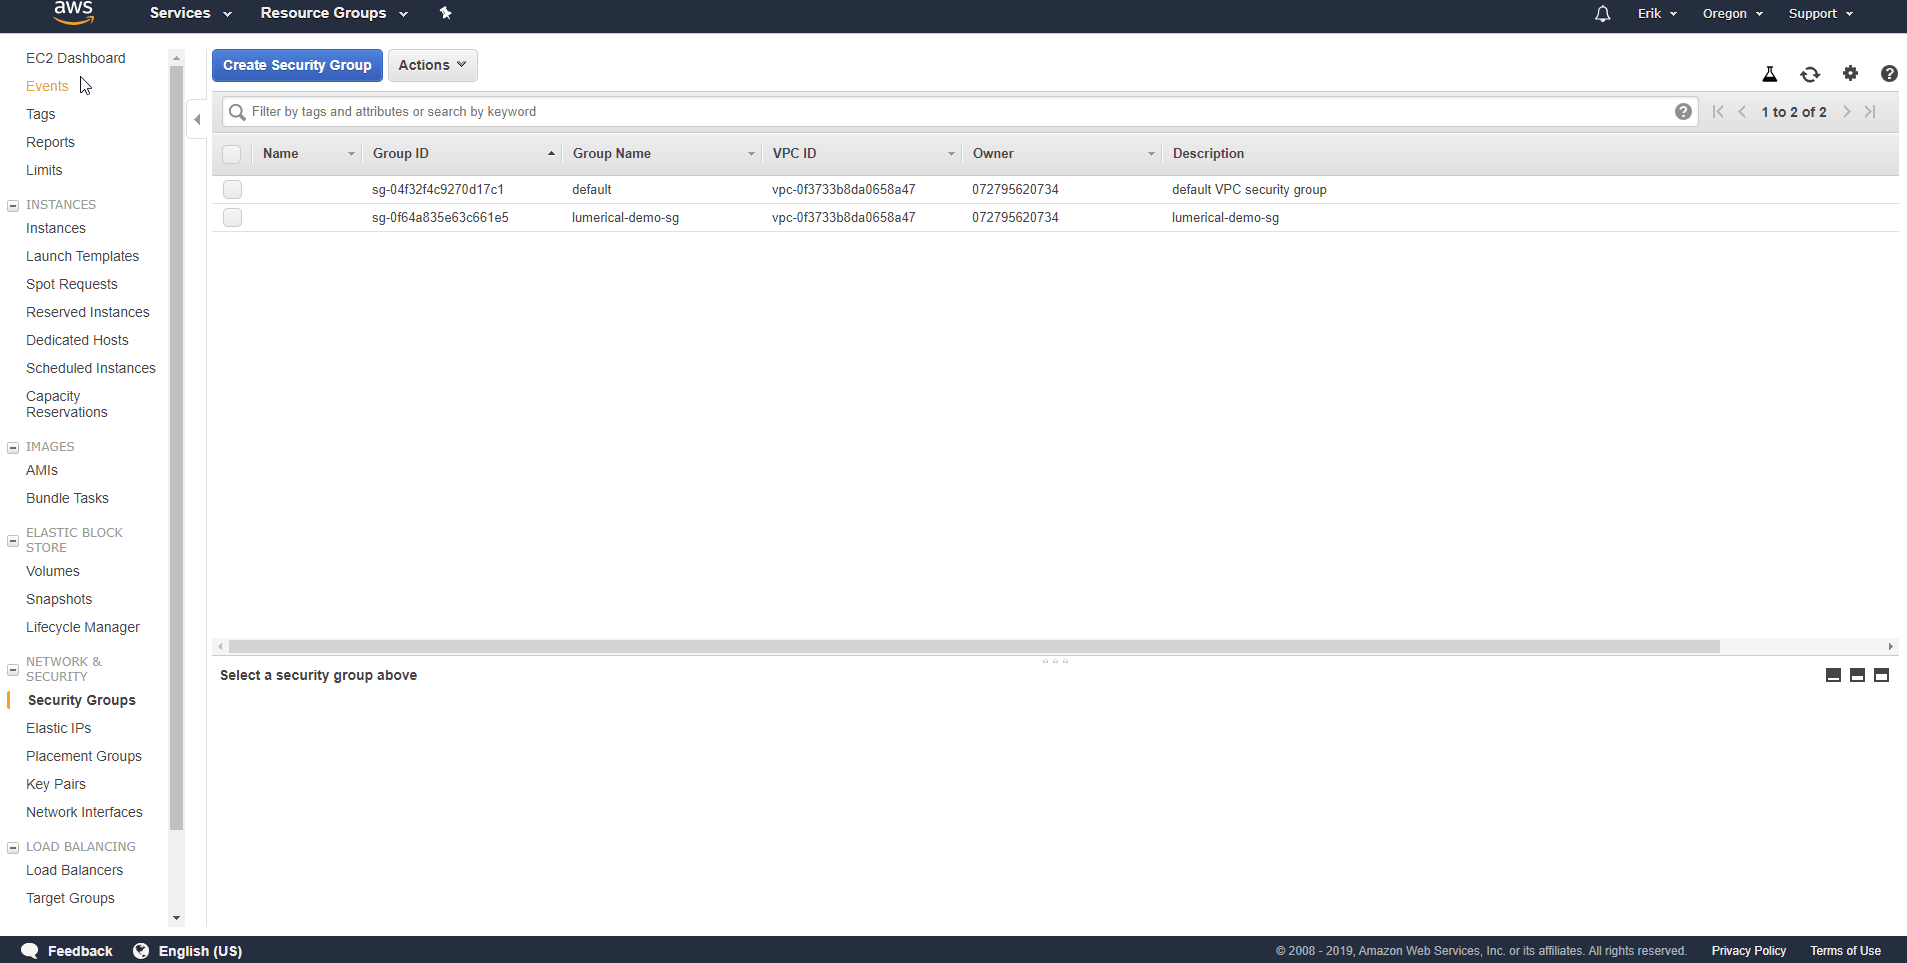Collapse the IMAGES section
The image size is (1907, 963).
[13, 448]
